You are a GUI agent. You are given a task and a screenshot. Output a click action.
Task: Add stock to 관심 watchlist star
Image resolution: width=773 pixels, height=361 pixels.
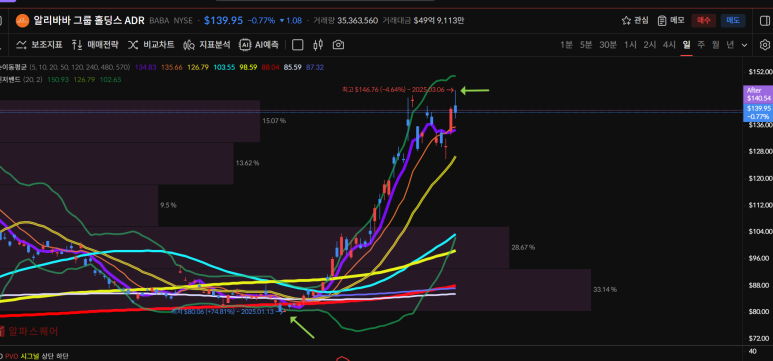click(x=635, y=20)
